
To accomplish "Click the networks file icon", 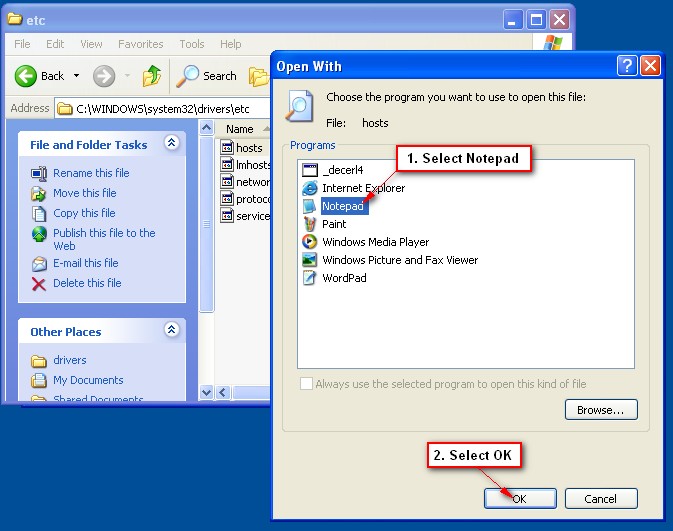I will [227, 182].
